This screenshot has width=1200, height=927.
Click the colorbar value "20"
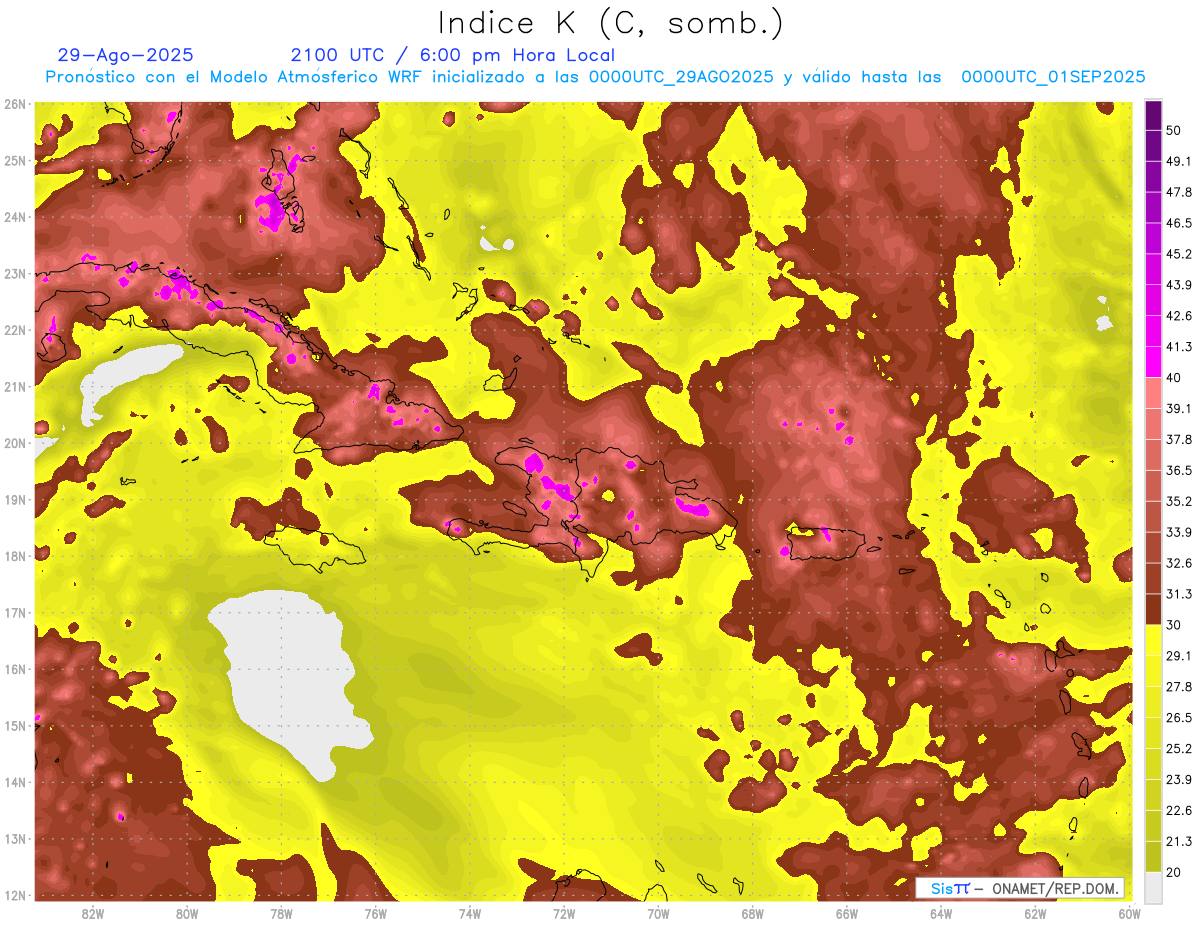[x=1174, y=873]
